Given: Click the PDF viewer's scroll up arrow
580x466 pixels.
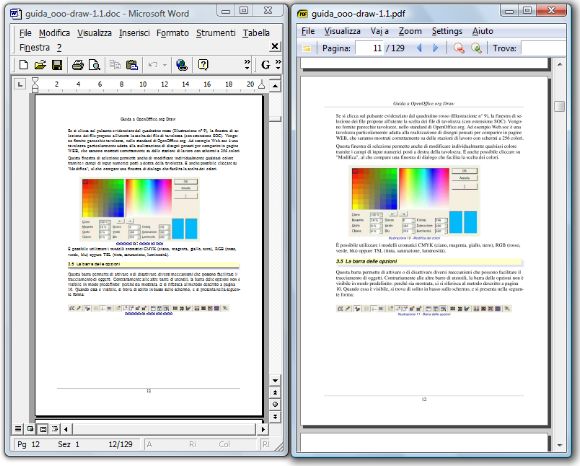Looking at the screenshot, I should tap(560, 64).
